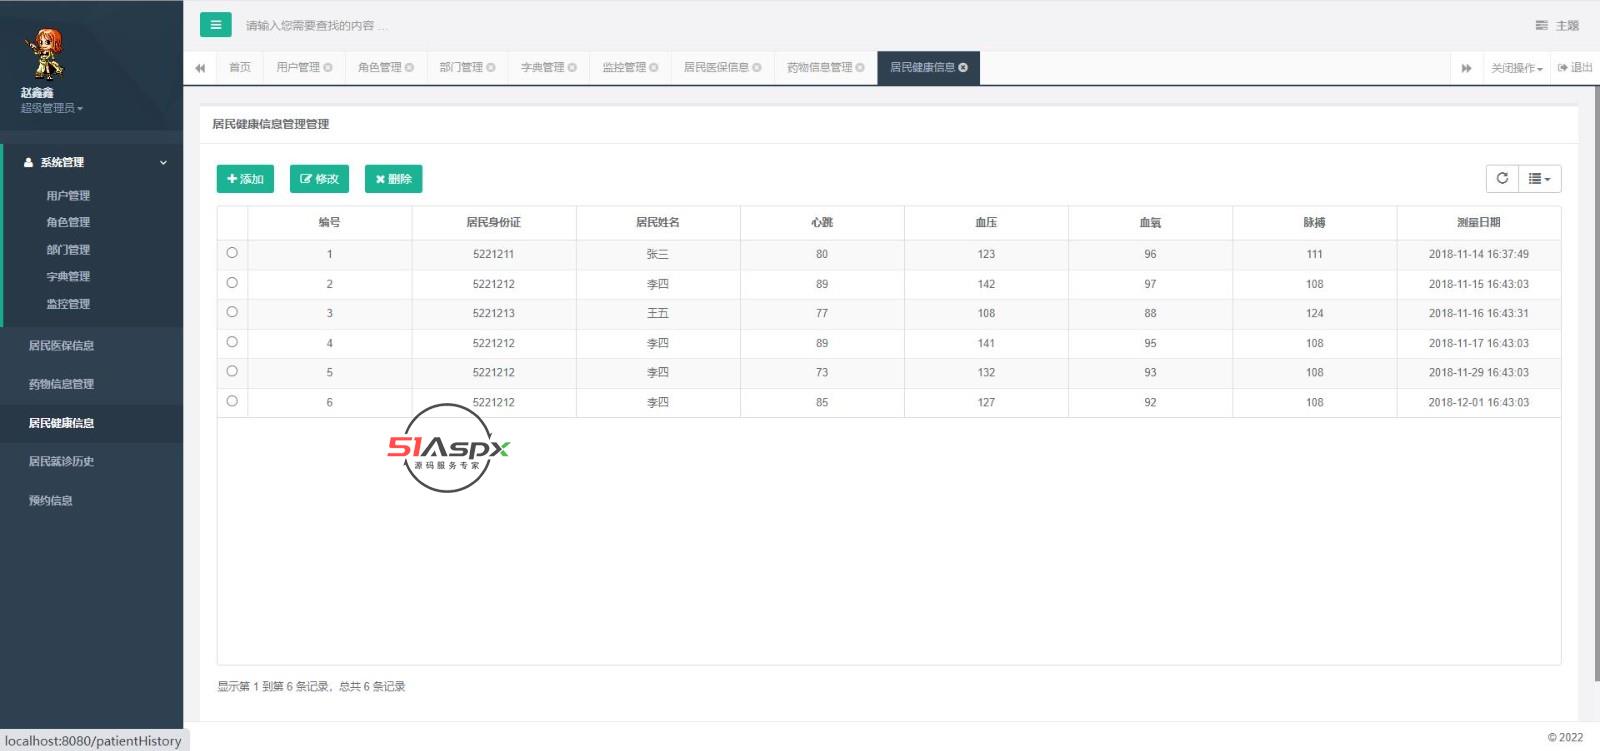Open the 关闭操作 dropdown
1600x751 pixels.
[1516, 68]
